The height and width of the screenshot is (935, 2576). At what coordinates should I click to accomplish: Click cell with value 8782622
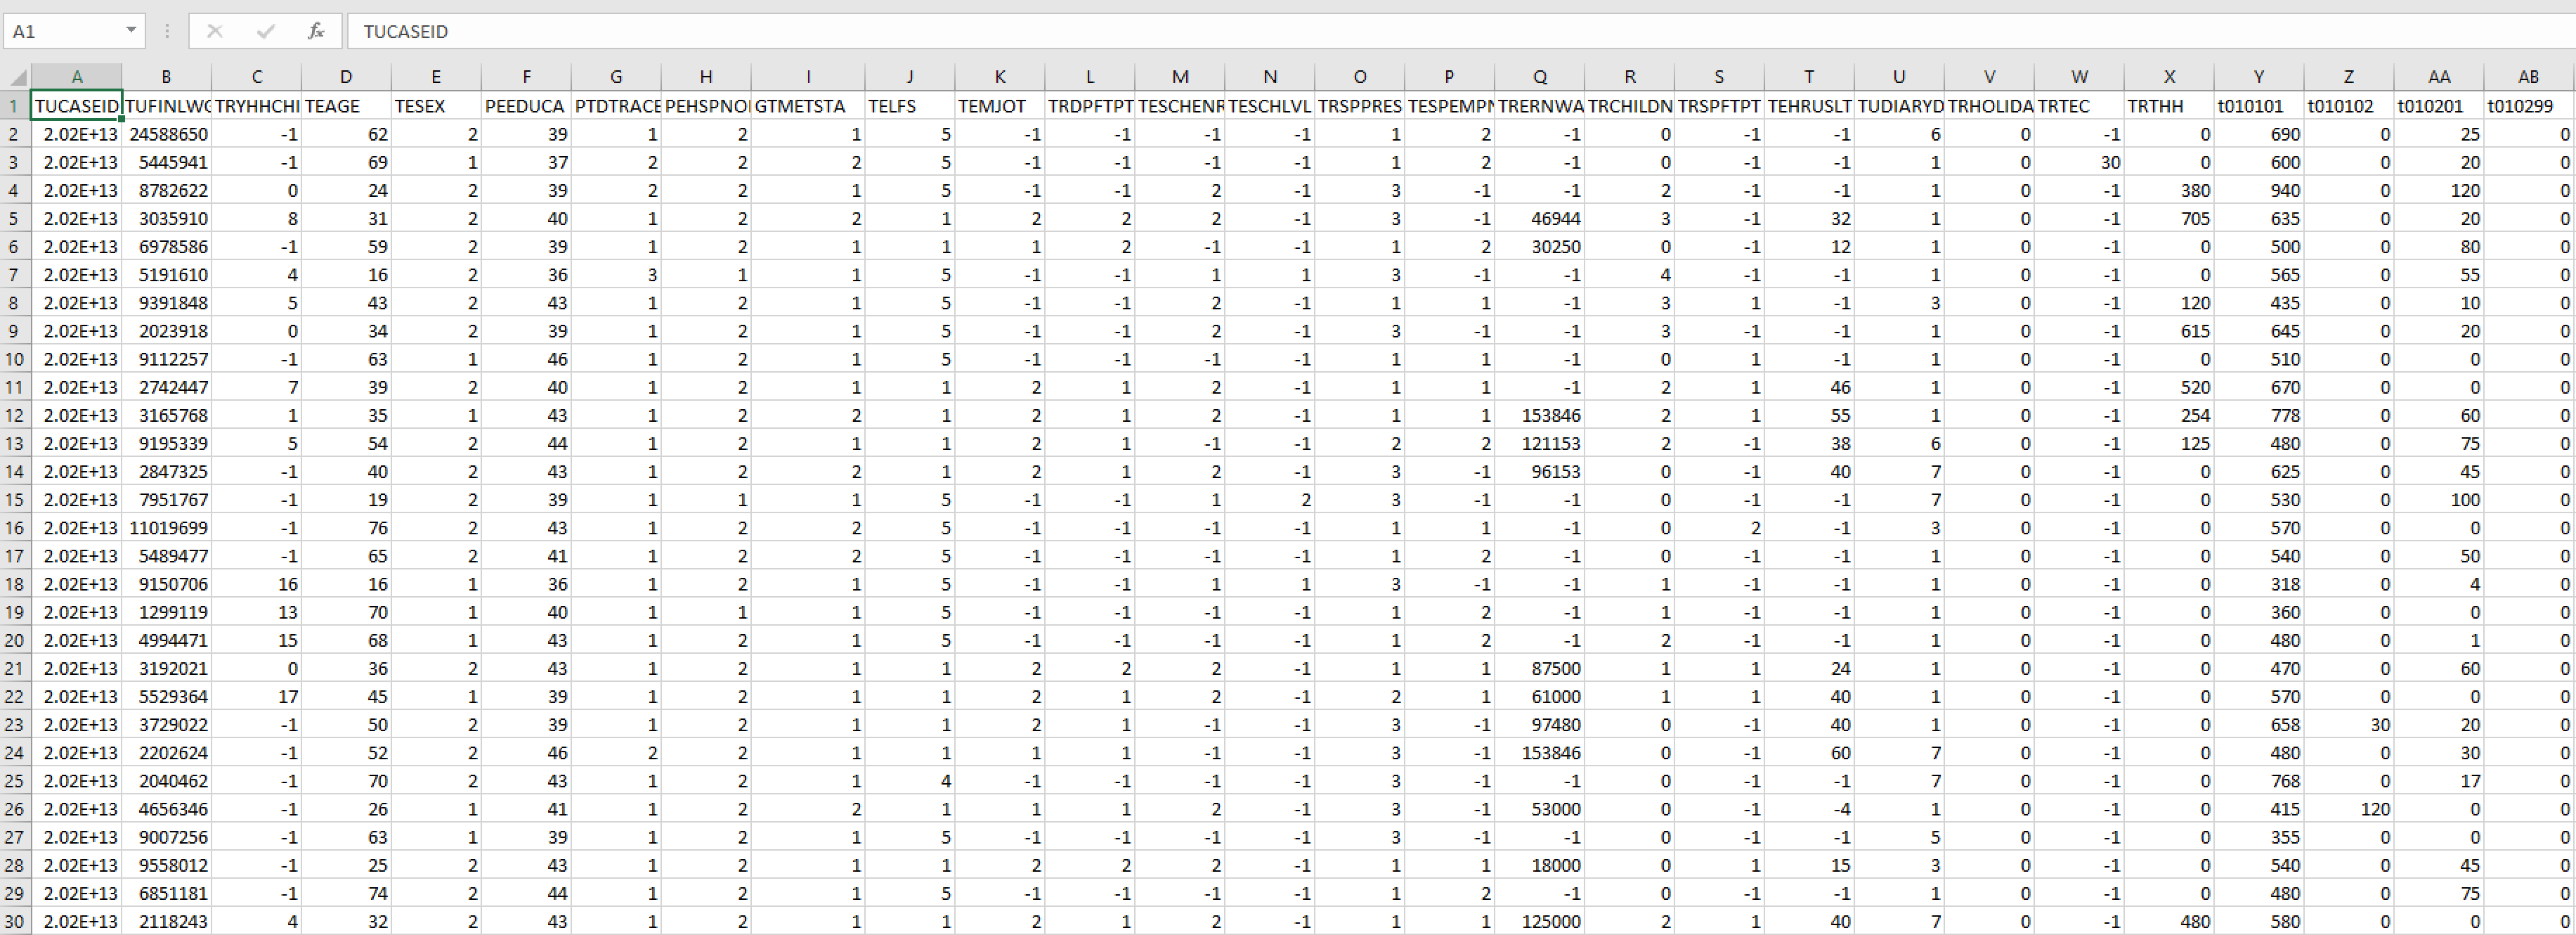coord(166,190)
